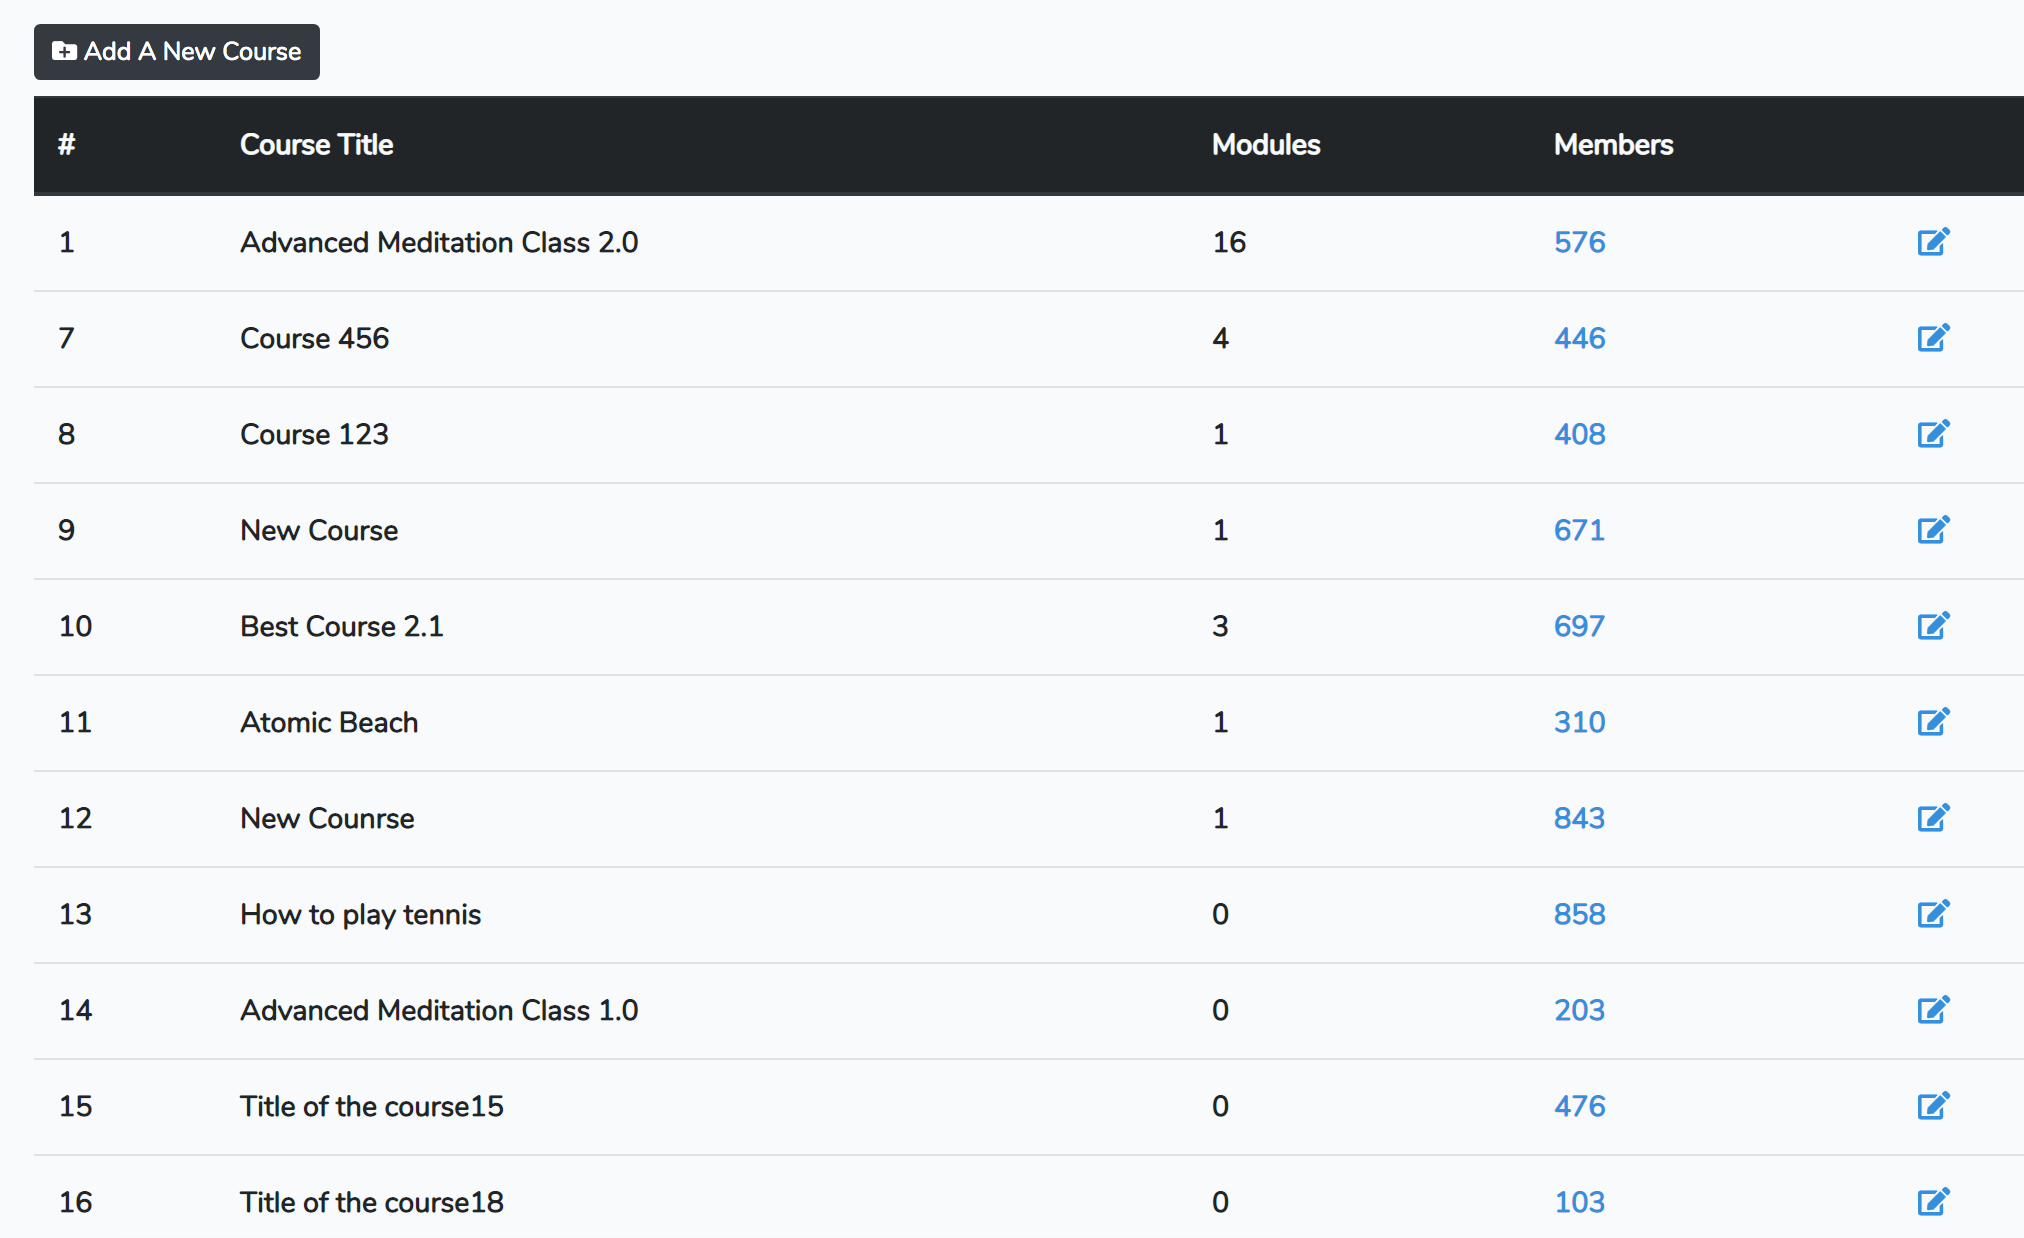Select the Atomic Beach title
Image resolution: width=2024 pixels, height=1238 pixels.
tap(329, 722)
